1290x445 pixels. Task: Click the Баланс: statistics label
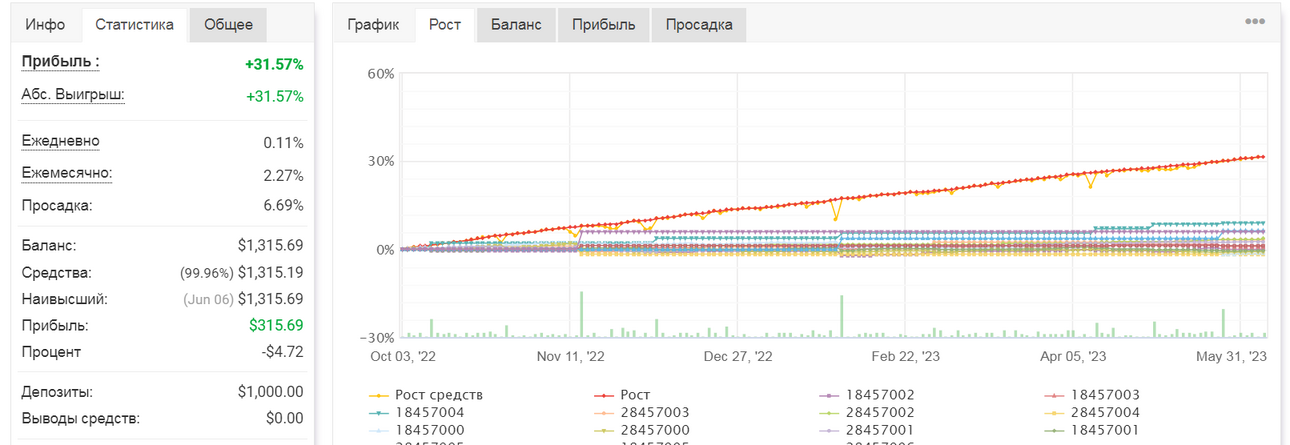click(x=49, y=245)
